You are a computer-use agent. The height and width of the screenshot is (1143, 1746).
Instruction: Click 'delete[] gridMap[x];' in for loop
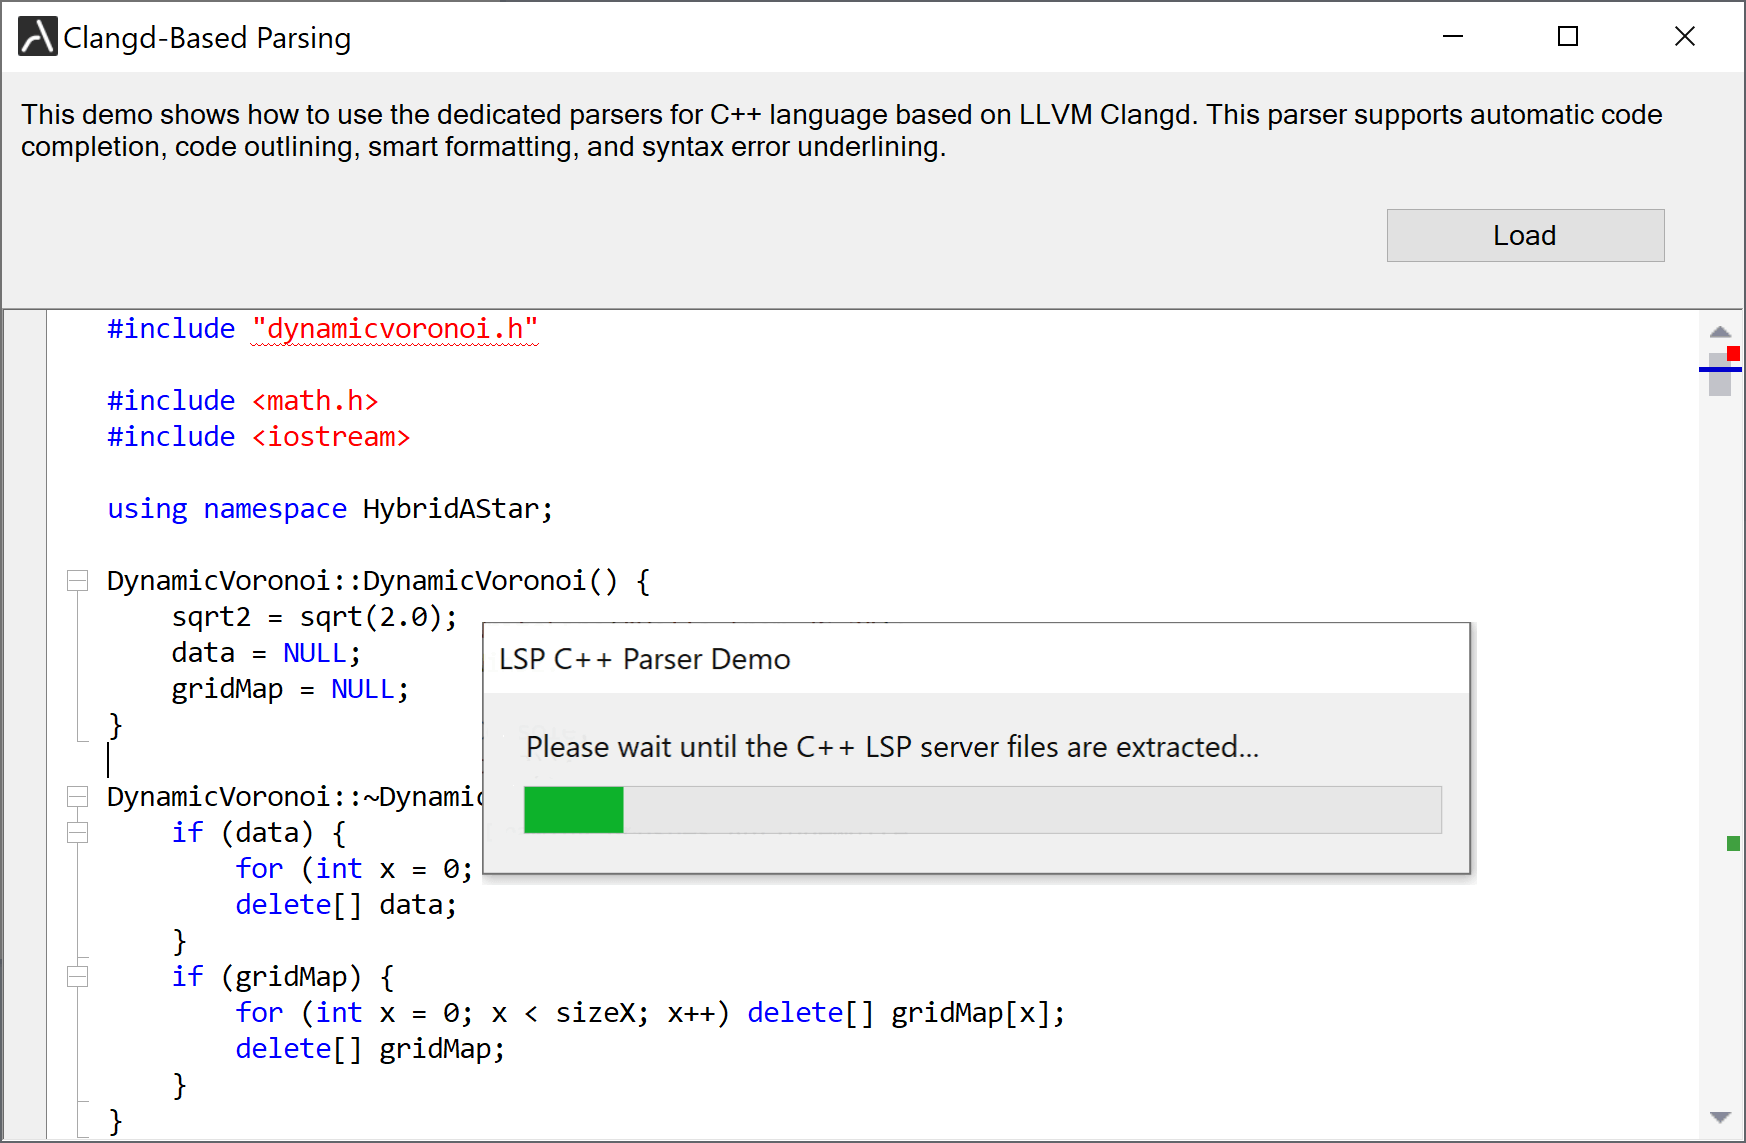[906, 1013]
